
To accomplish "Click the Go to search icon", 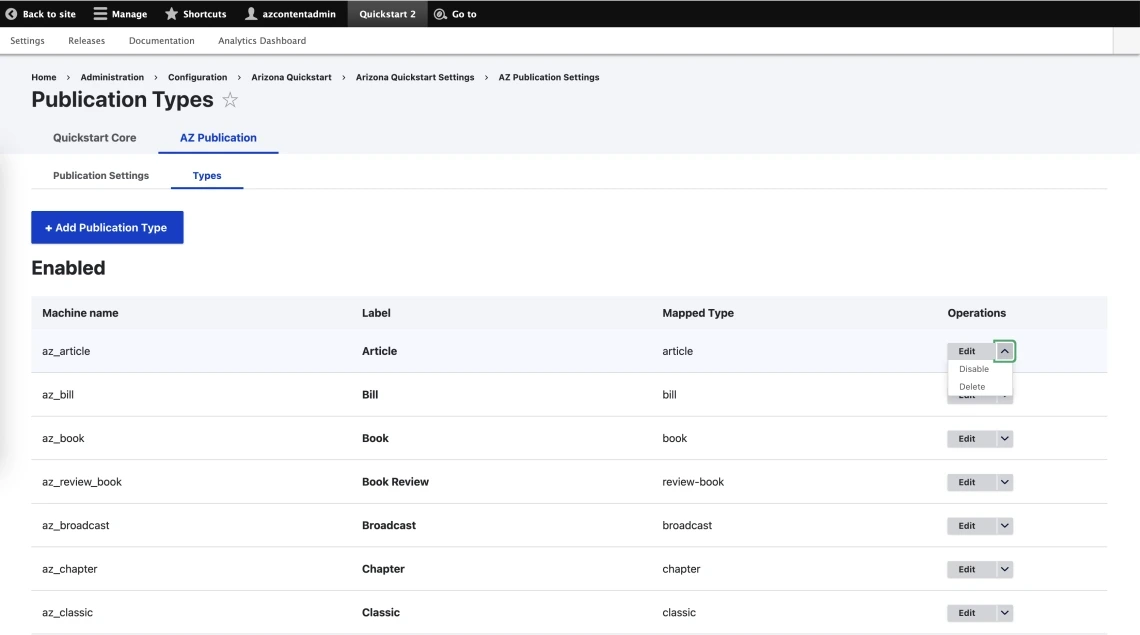I will pos(440,14).
